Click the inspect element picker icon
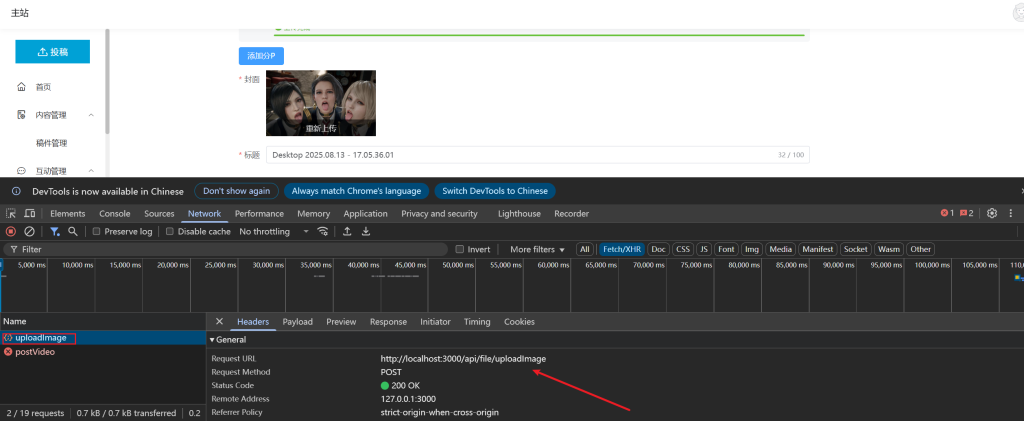The image size is (1024, 421). (10, 213)
